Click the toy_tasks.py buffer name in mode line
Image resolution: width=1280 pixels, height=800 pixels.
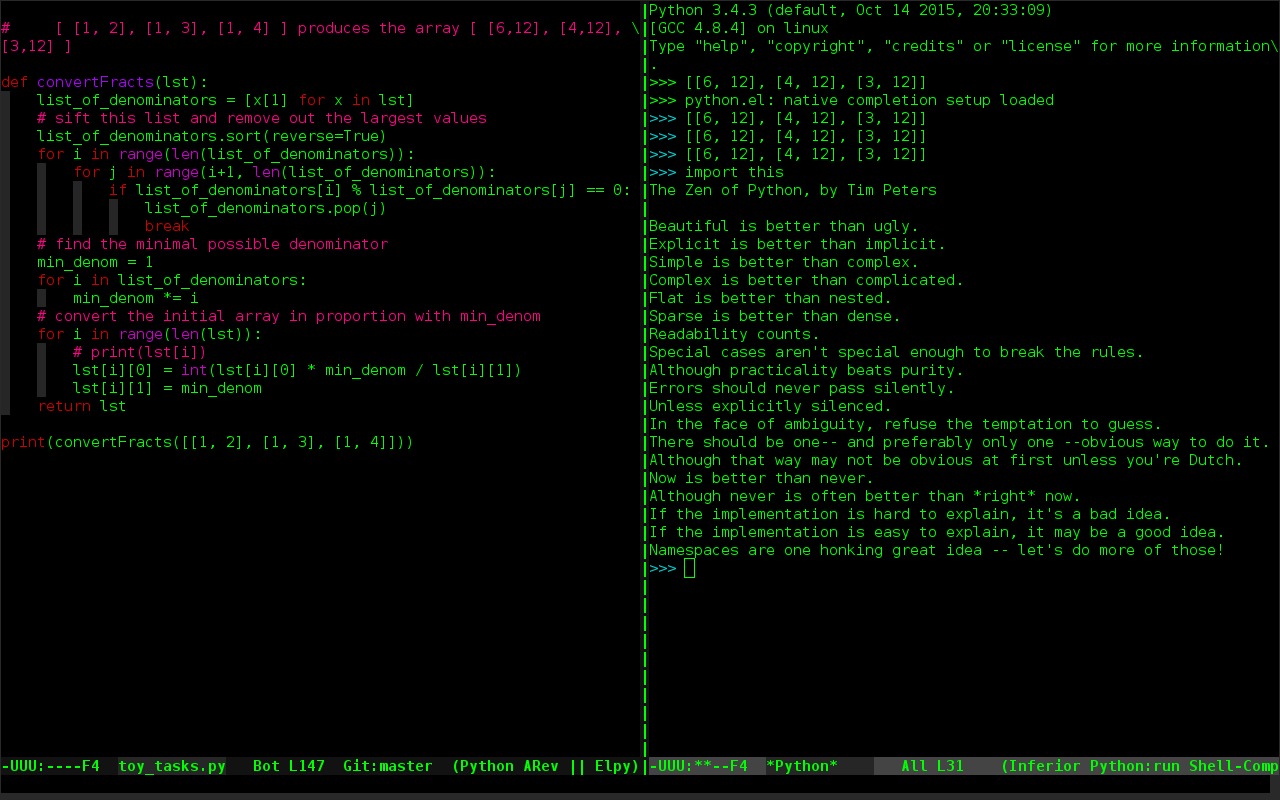point(172,766)
